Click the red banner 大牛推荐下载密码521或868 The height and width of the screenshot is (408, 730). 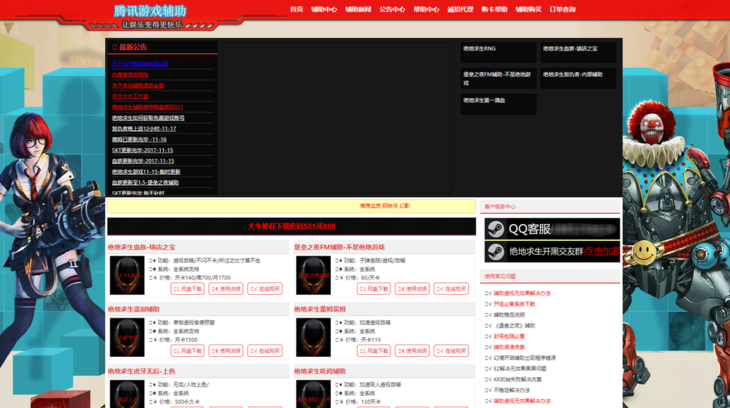tap(291, 226)
